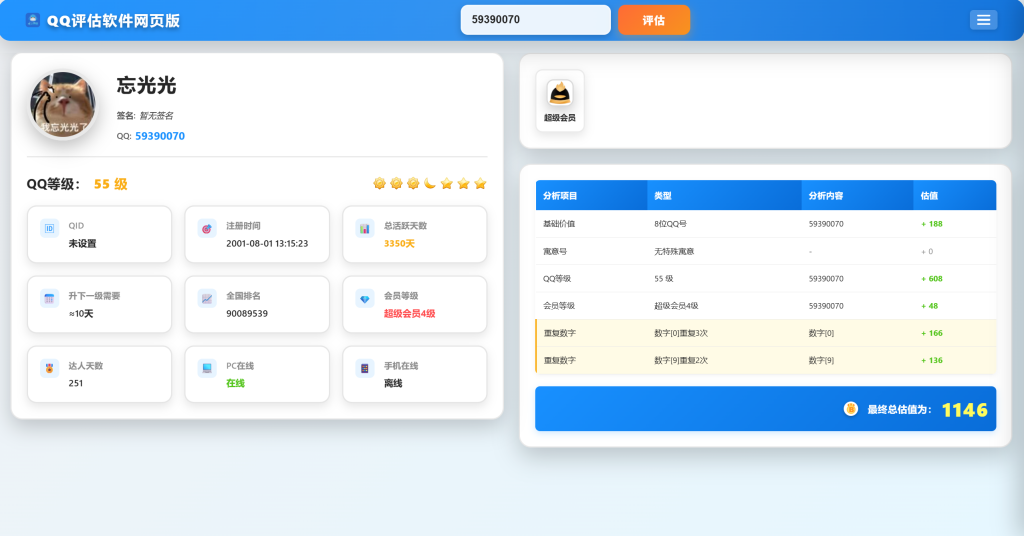Image resolution: width=1024 pixels, height=536 pixels.
Task: Click the + 136 valuation value
Action: coord(931,360)
